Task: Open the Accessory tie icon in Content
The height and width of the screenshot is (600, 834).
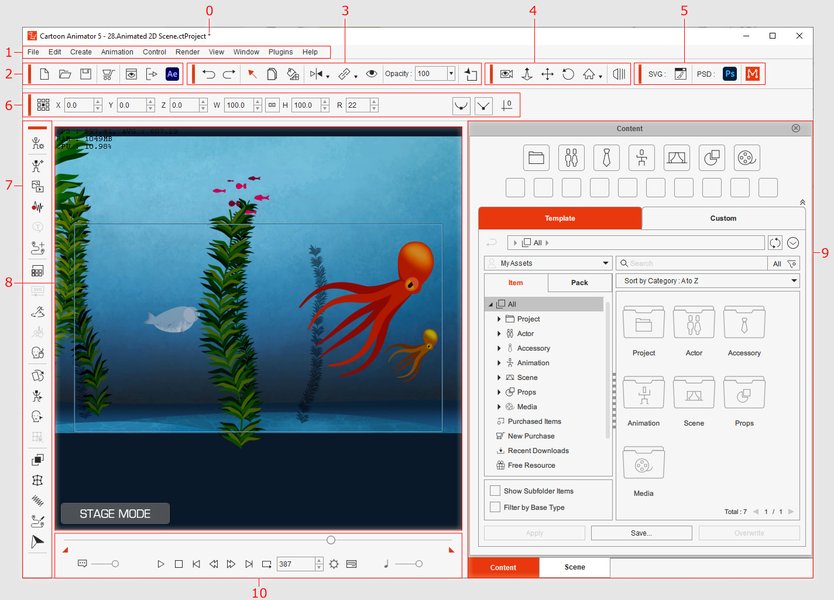Action: (606, 157)
